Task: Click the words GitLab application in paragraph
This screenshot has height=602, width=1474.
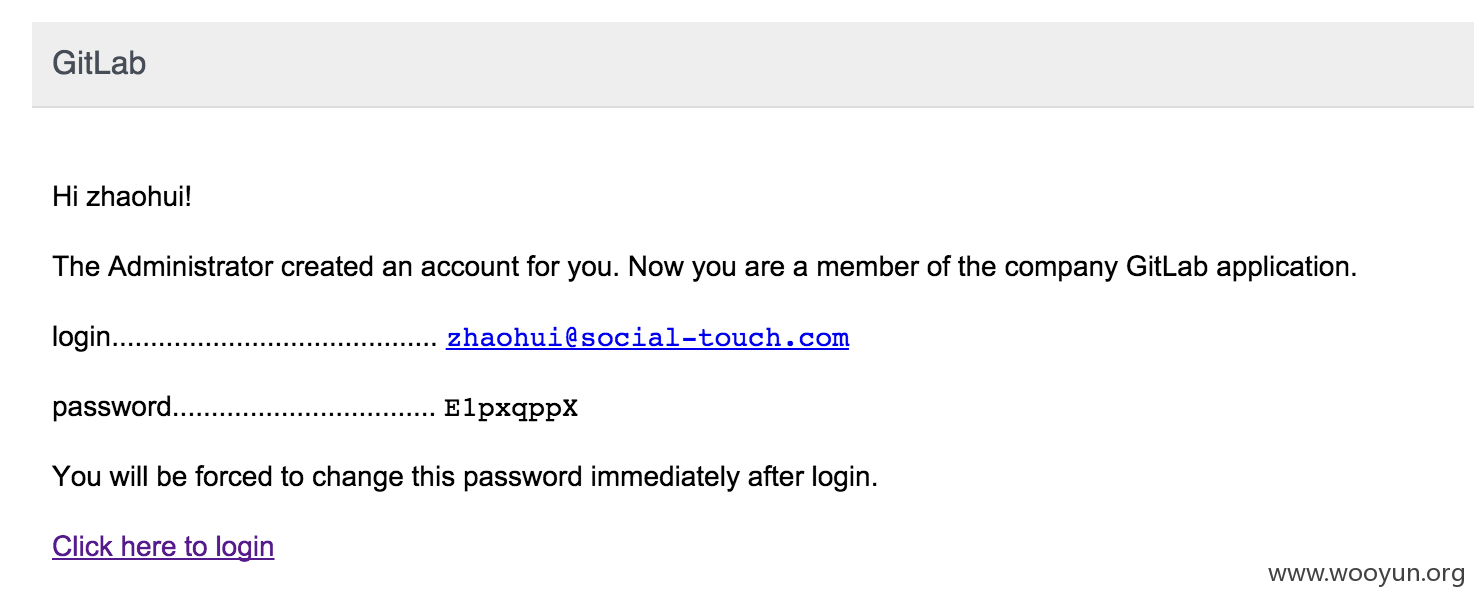Action: tap(1241, 267)
